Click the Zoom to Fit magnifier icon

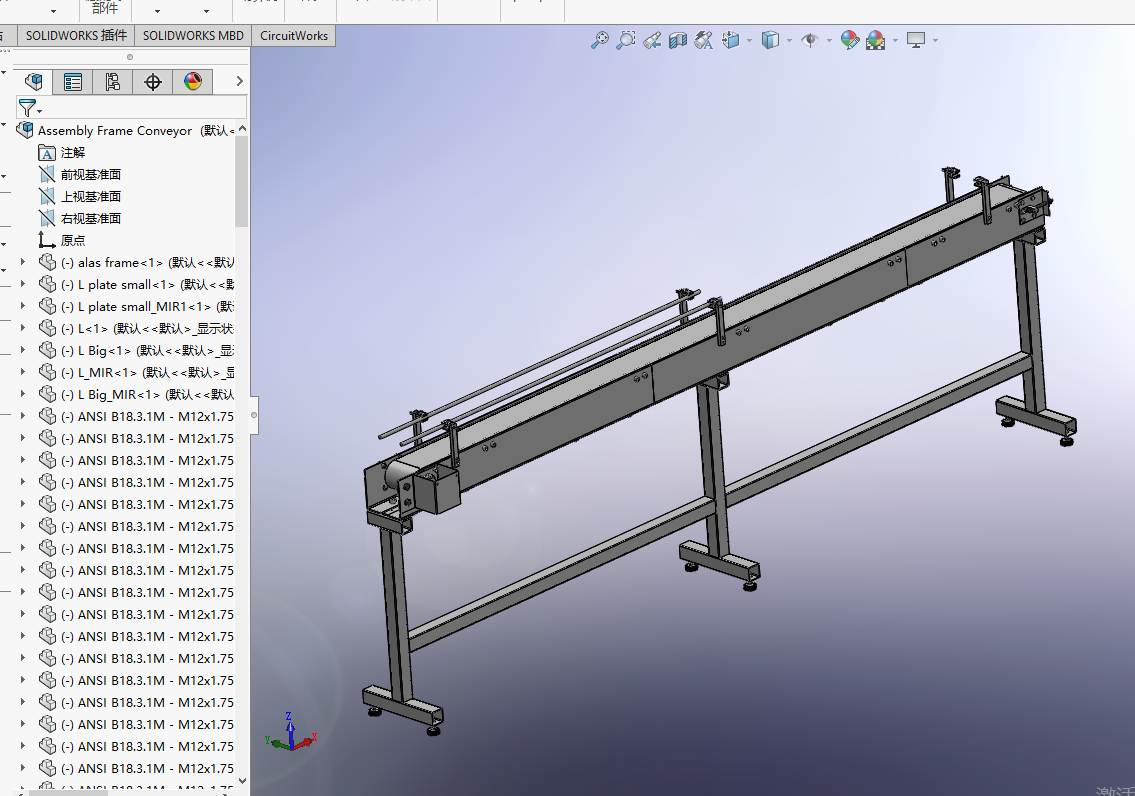(x=599, y=40)
